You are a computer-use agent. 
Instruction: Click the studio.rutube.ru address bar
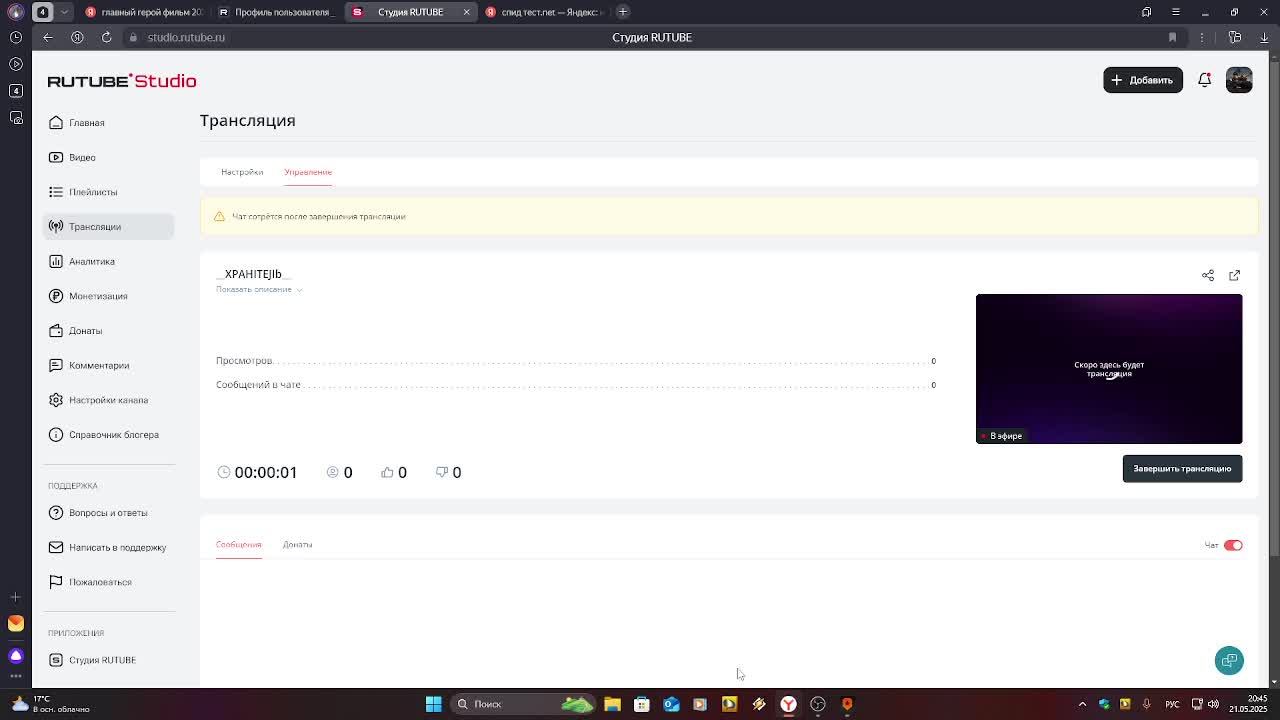pyautogui.click(x=186, y=37)
